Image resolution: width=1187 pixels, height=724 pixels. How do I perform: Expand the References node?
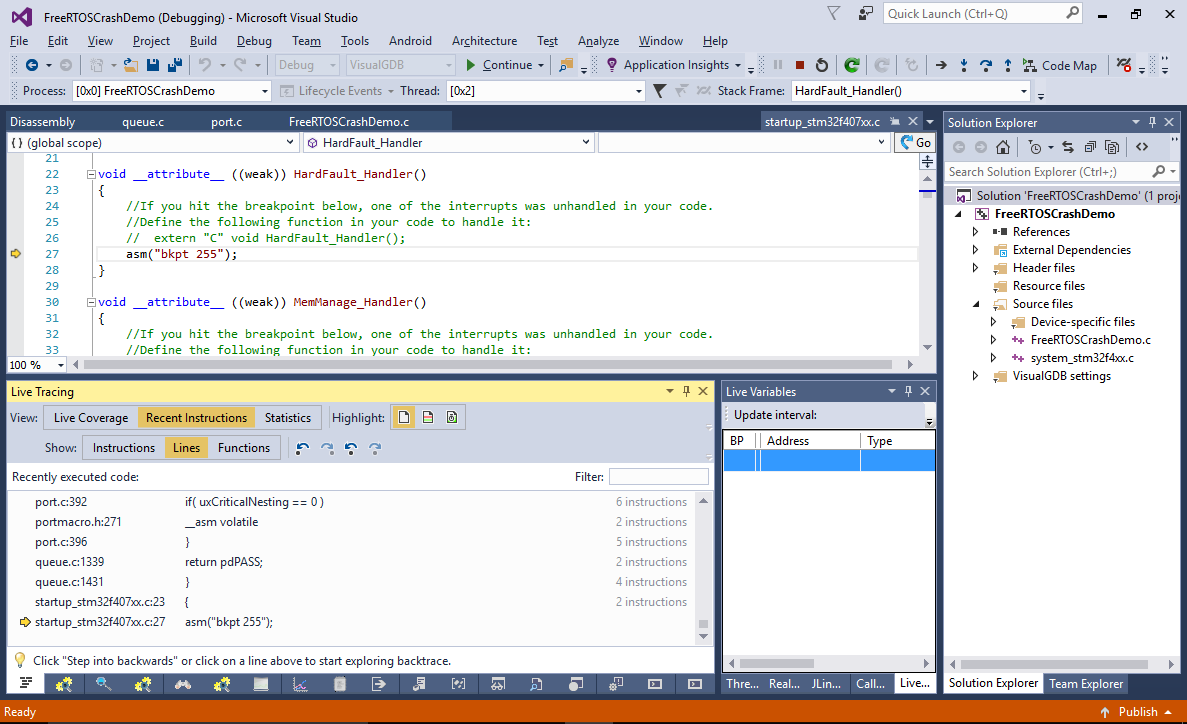(x=975, y=232)
